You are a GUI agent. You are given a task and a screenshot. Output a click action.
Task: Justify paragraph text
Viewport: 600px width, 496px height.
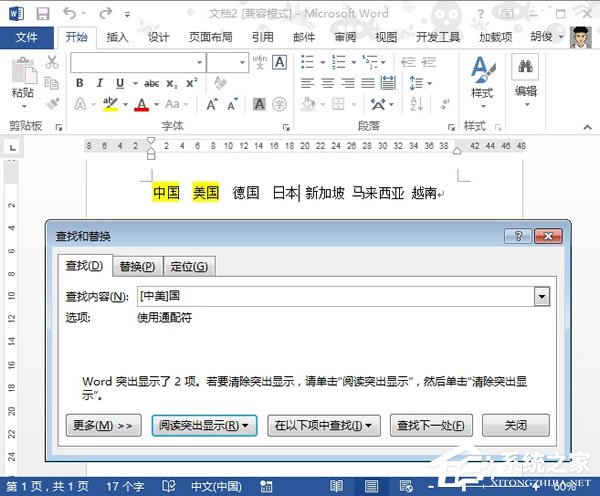[368, 83]
